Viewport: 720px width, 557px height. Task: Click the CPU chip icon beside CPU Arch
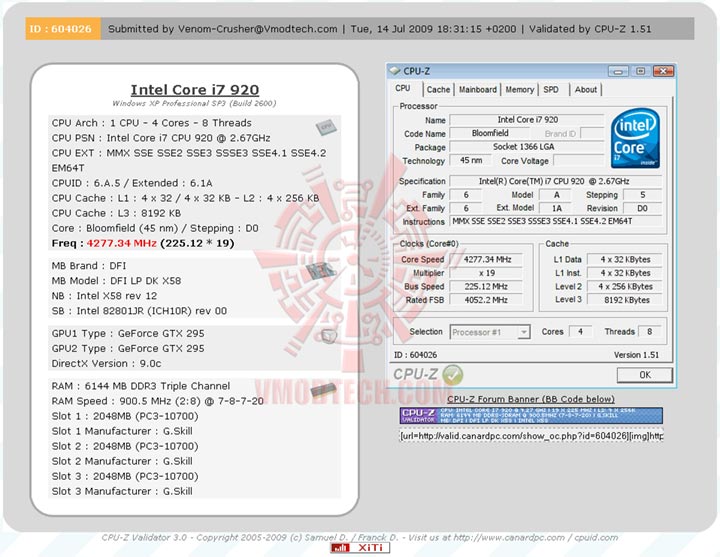point(326,127)
